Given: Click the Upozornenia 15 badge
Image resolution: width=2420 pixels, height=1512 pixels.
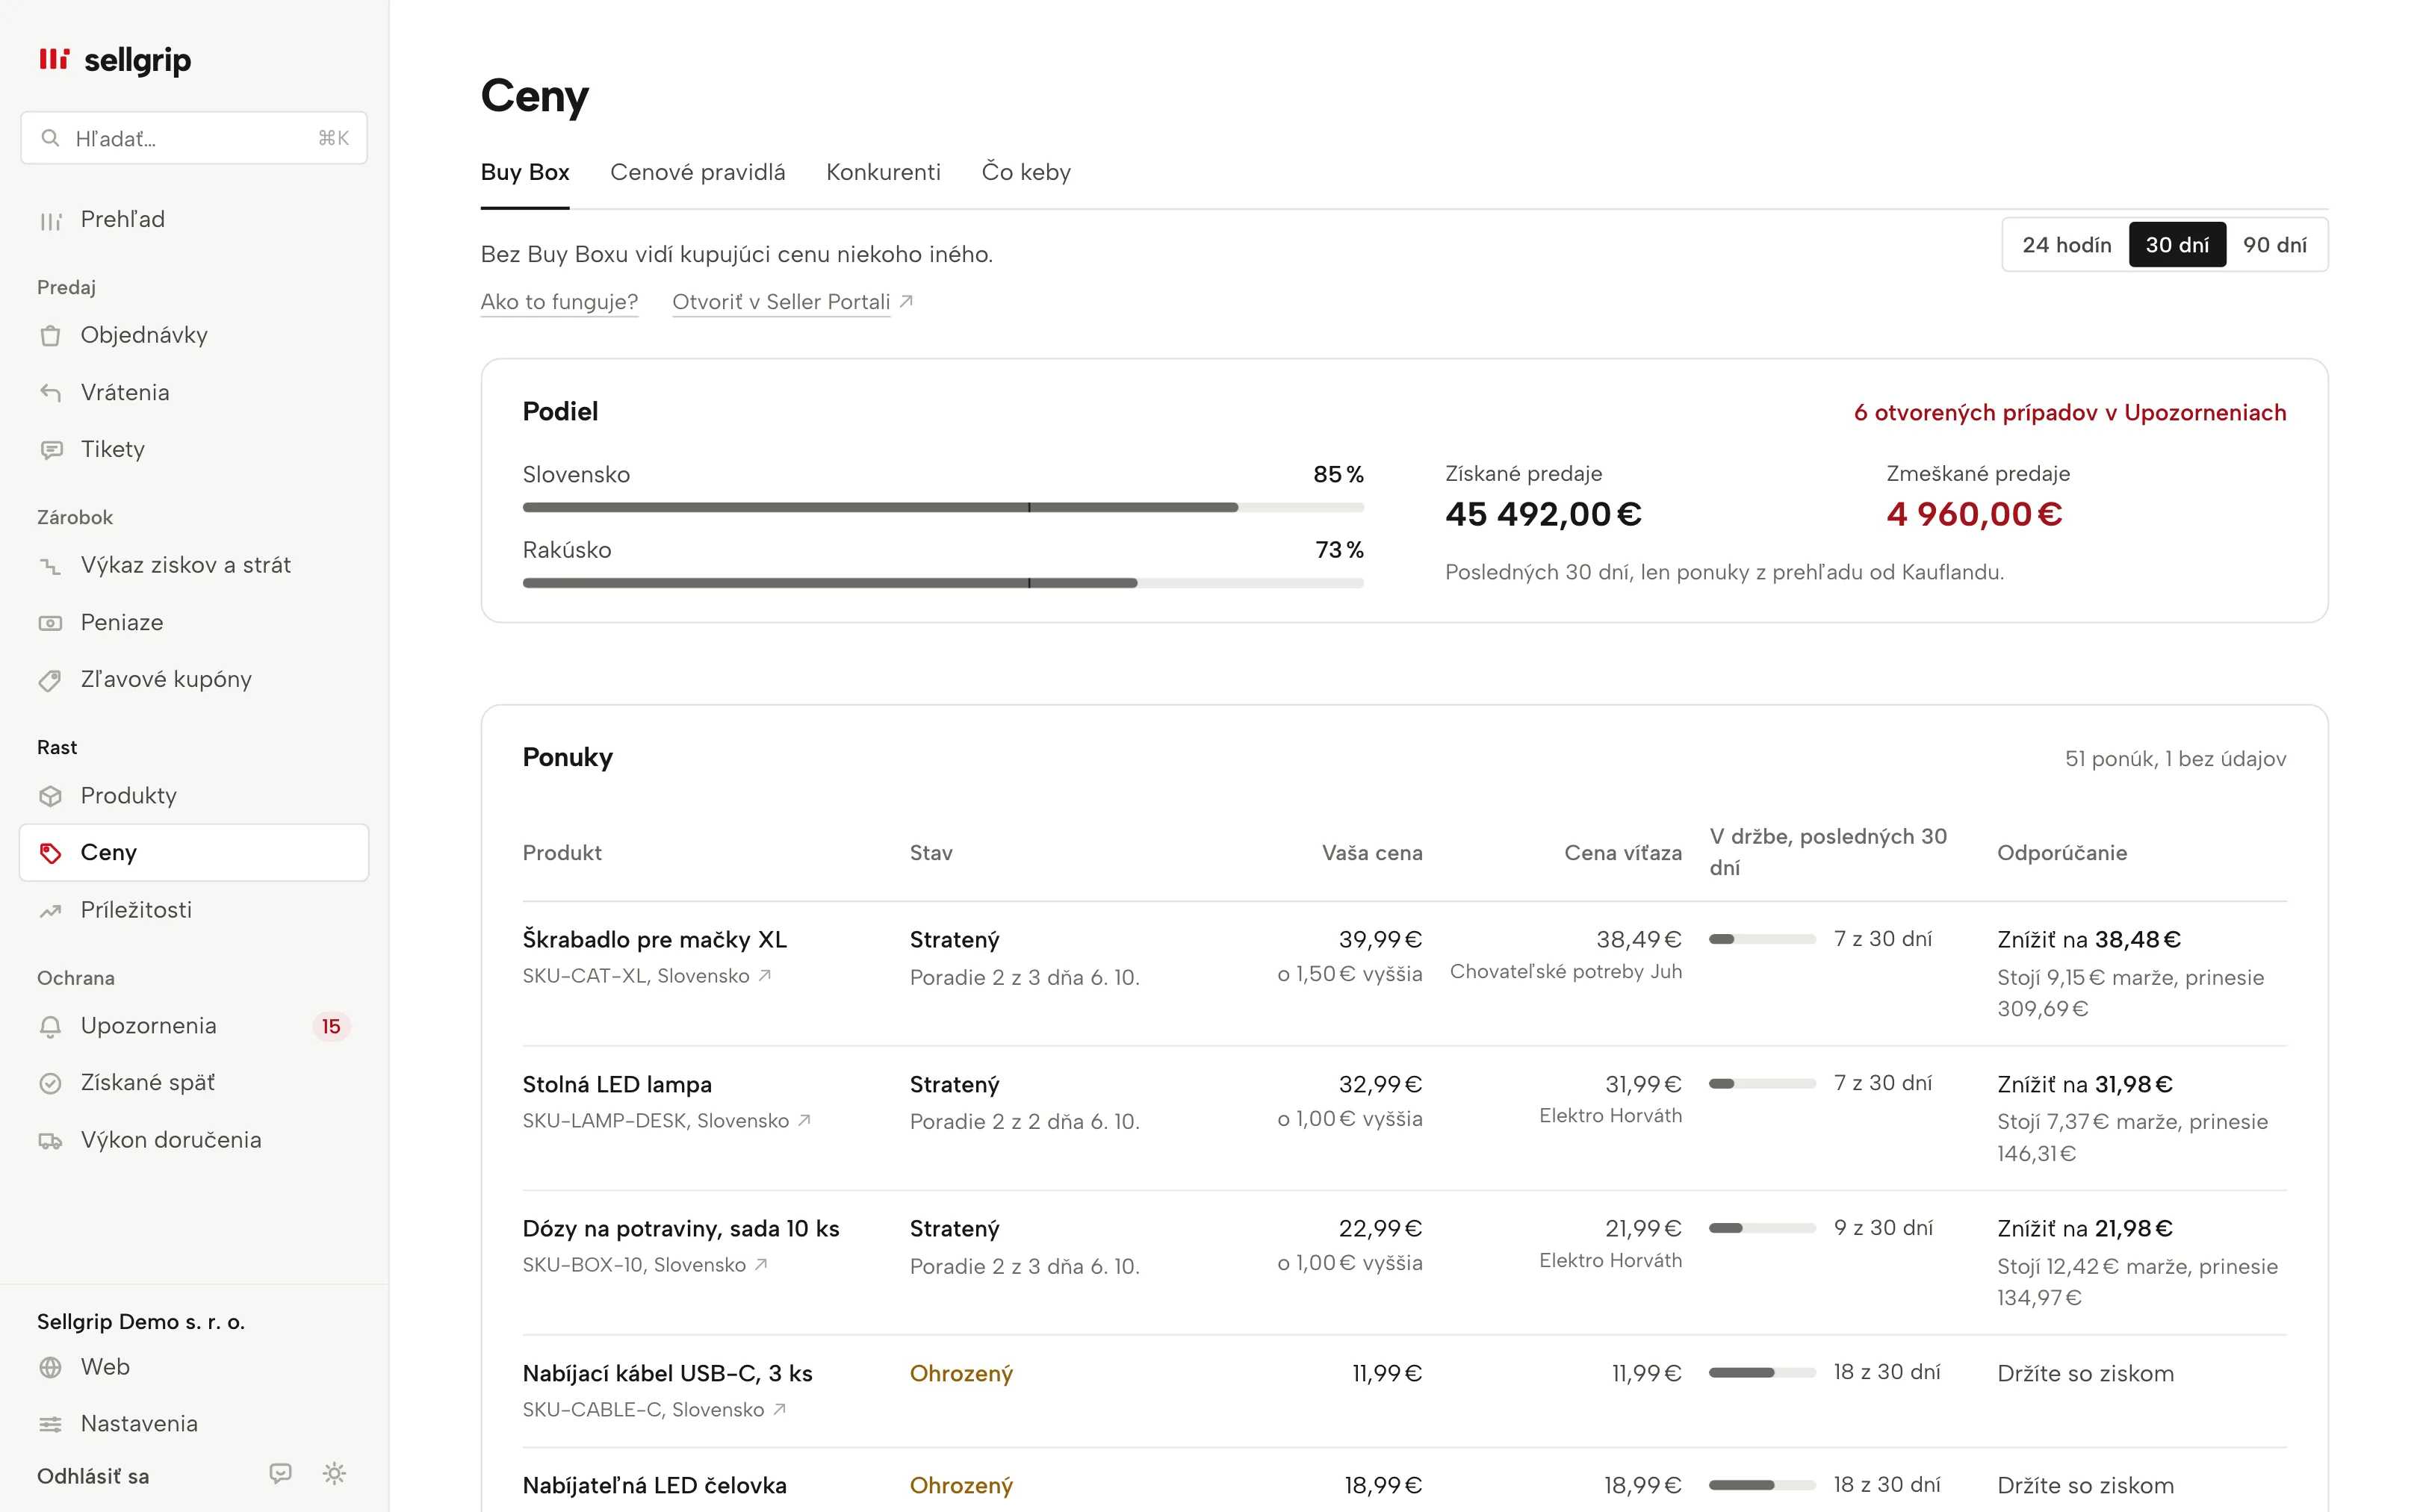Looking at the screenshot, I should 331,1027.
